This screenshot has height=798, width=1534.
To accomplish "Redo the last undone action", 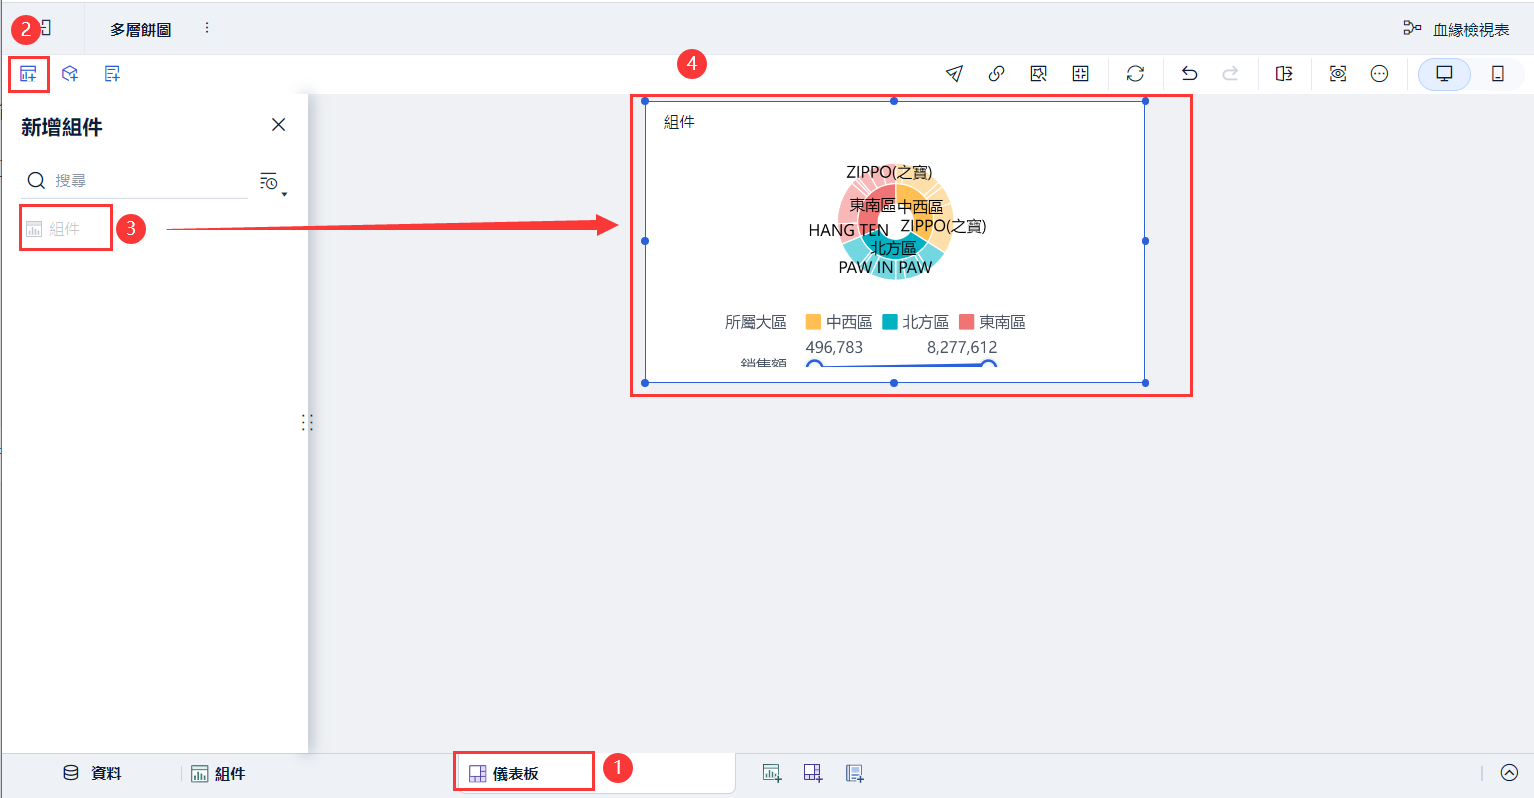I will [1231, 74].
